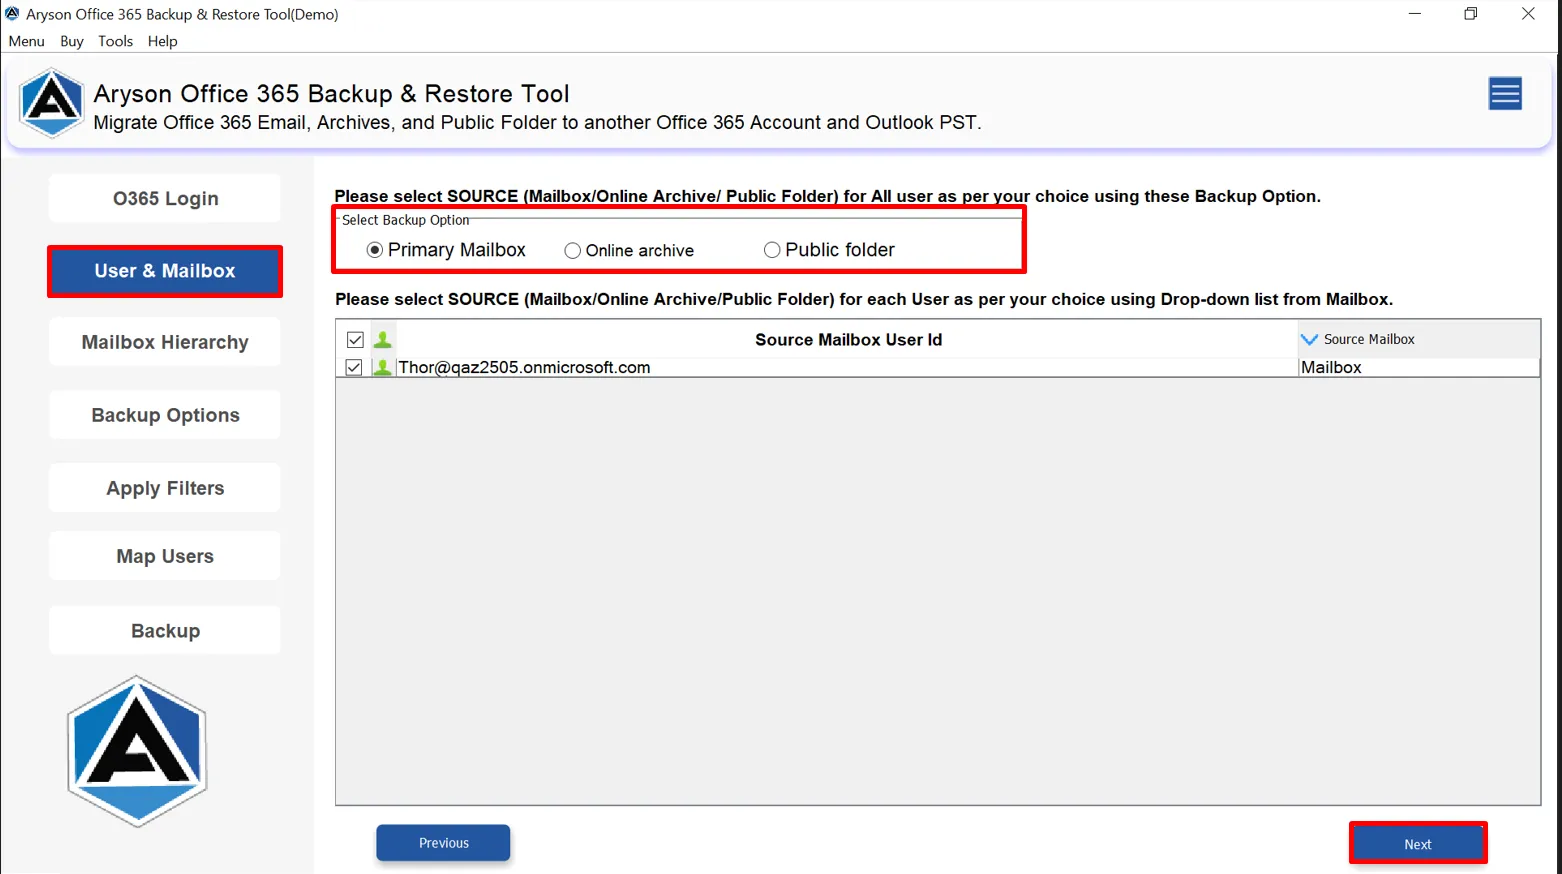Expand the Source Mailbox header dropdown arrow
This screenshot has width=1562, height=874.
pos(1309,340)
